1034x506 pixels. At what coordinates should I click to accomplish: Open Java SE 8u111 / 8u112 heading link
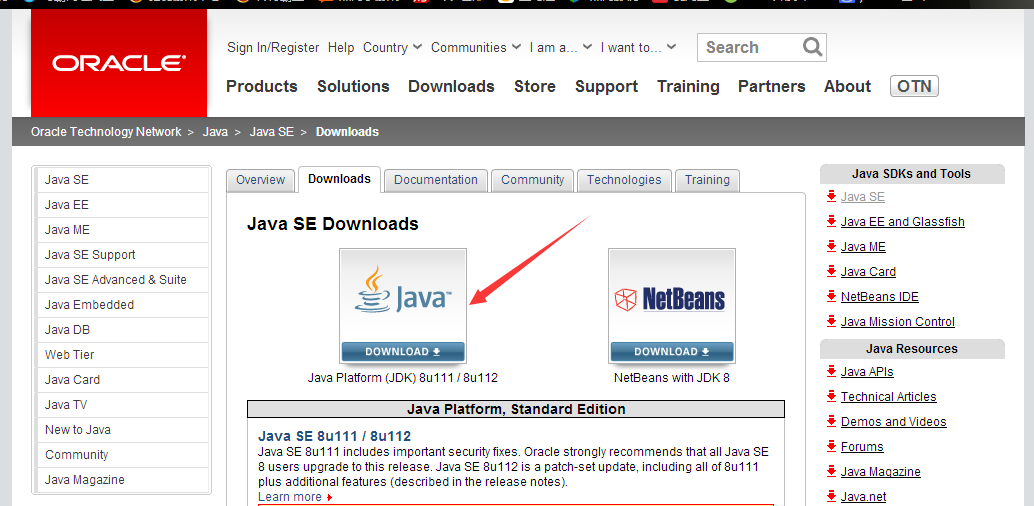click(x=334, y=436)
